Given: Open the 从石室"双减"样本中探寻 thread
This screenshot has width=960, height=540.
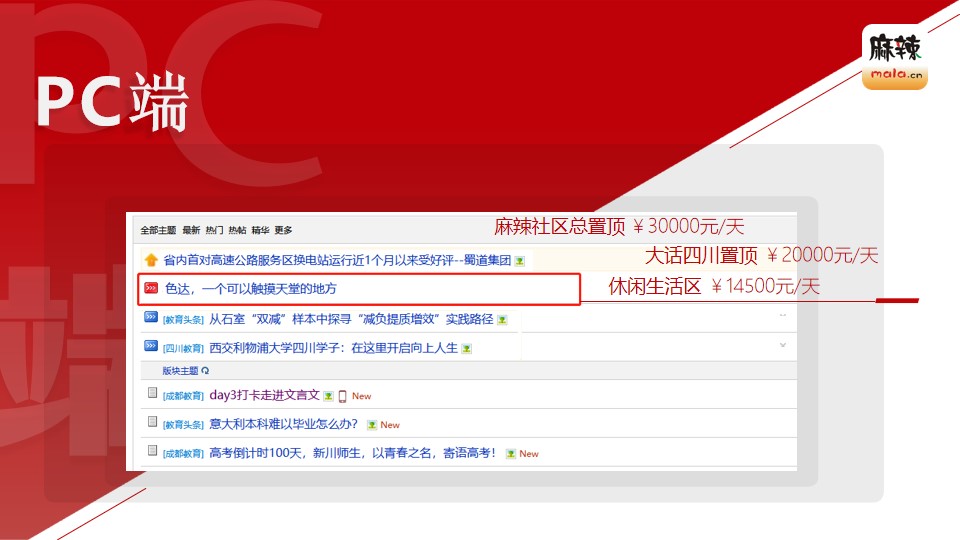Looking at the screenshot, I should 351,319.
